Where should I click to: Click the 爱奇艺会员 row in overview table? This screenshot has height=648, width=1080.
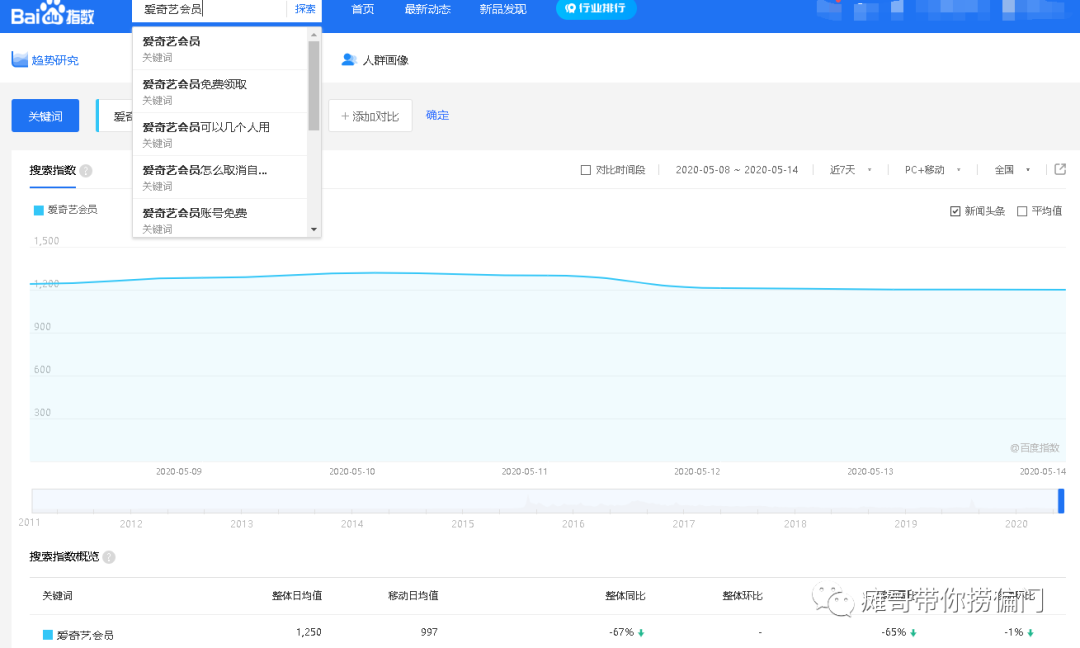tap(548, 632)
